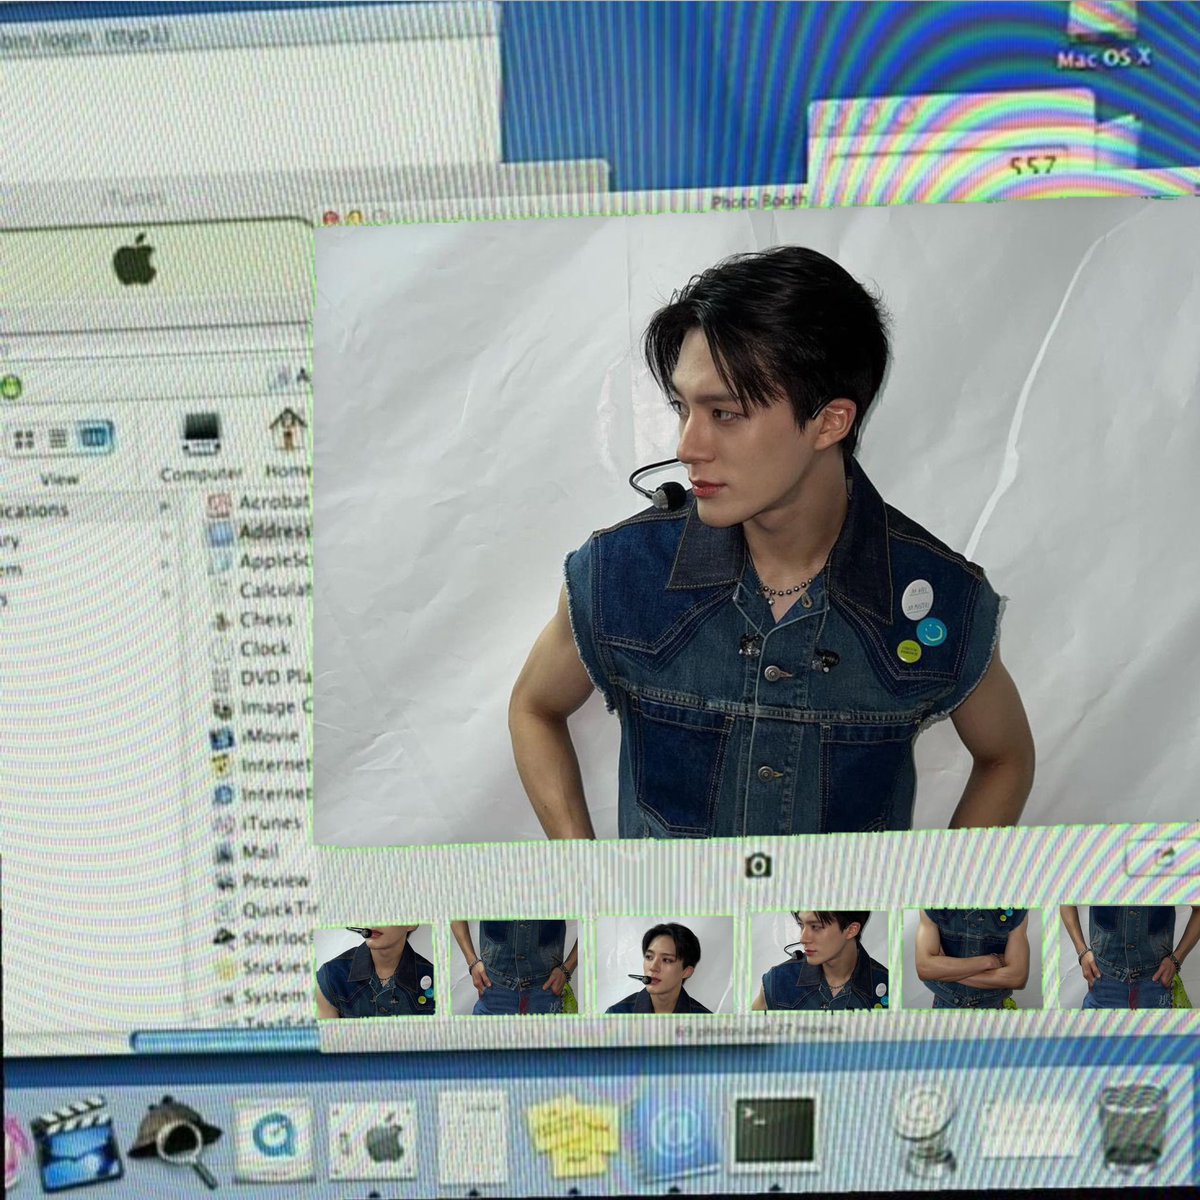Open the Stickies yellow notes Dock icon
This screenshot has height=1200, width=1200.
pos(572,1134)
